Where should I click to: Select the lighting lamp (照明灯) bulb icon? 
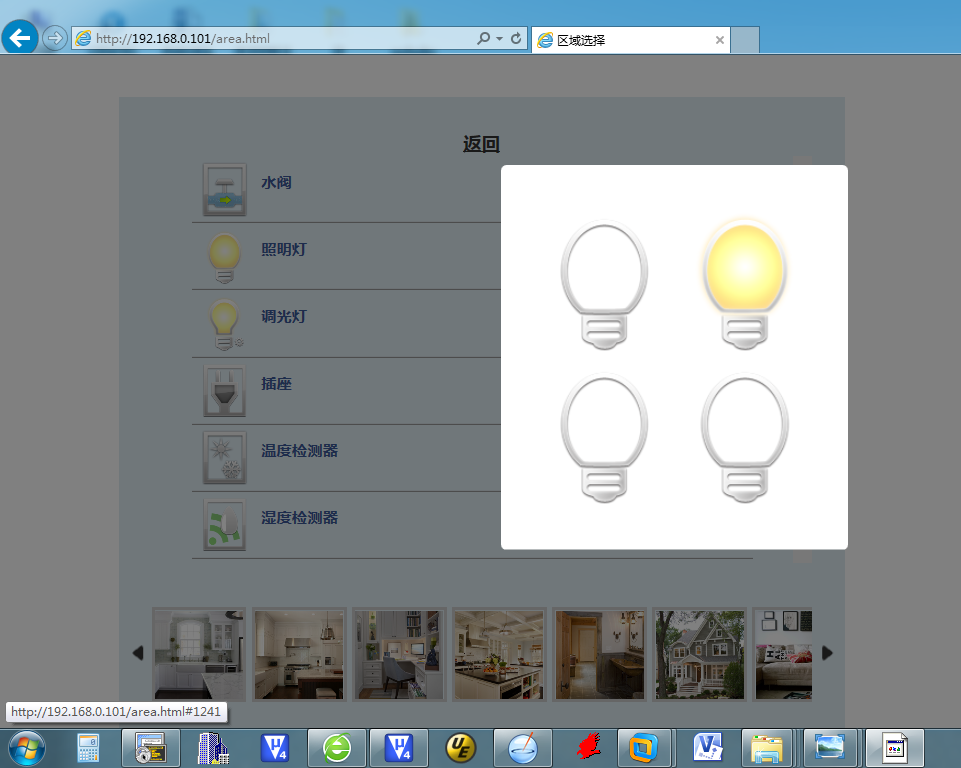point(224,257)
